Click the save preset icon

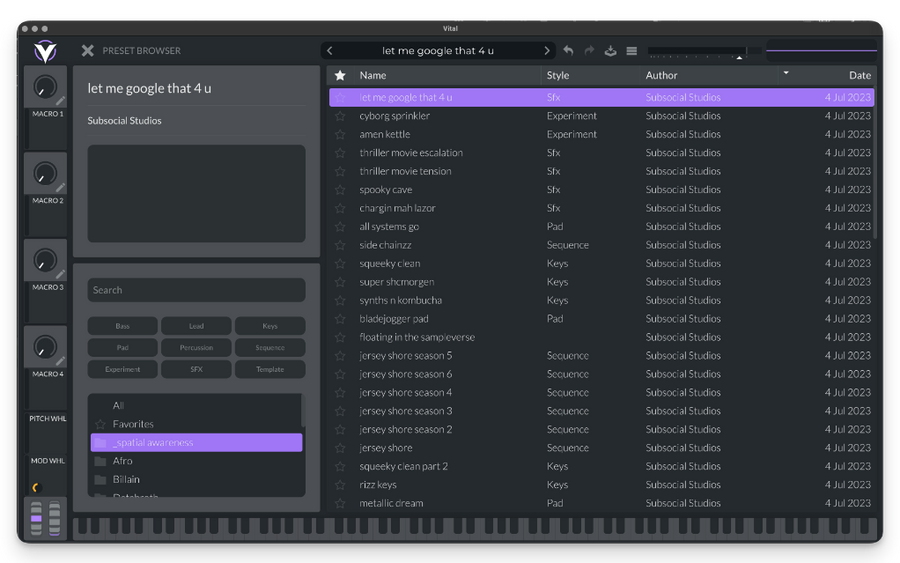tap(610, 51)
